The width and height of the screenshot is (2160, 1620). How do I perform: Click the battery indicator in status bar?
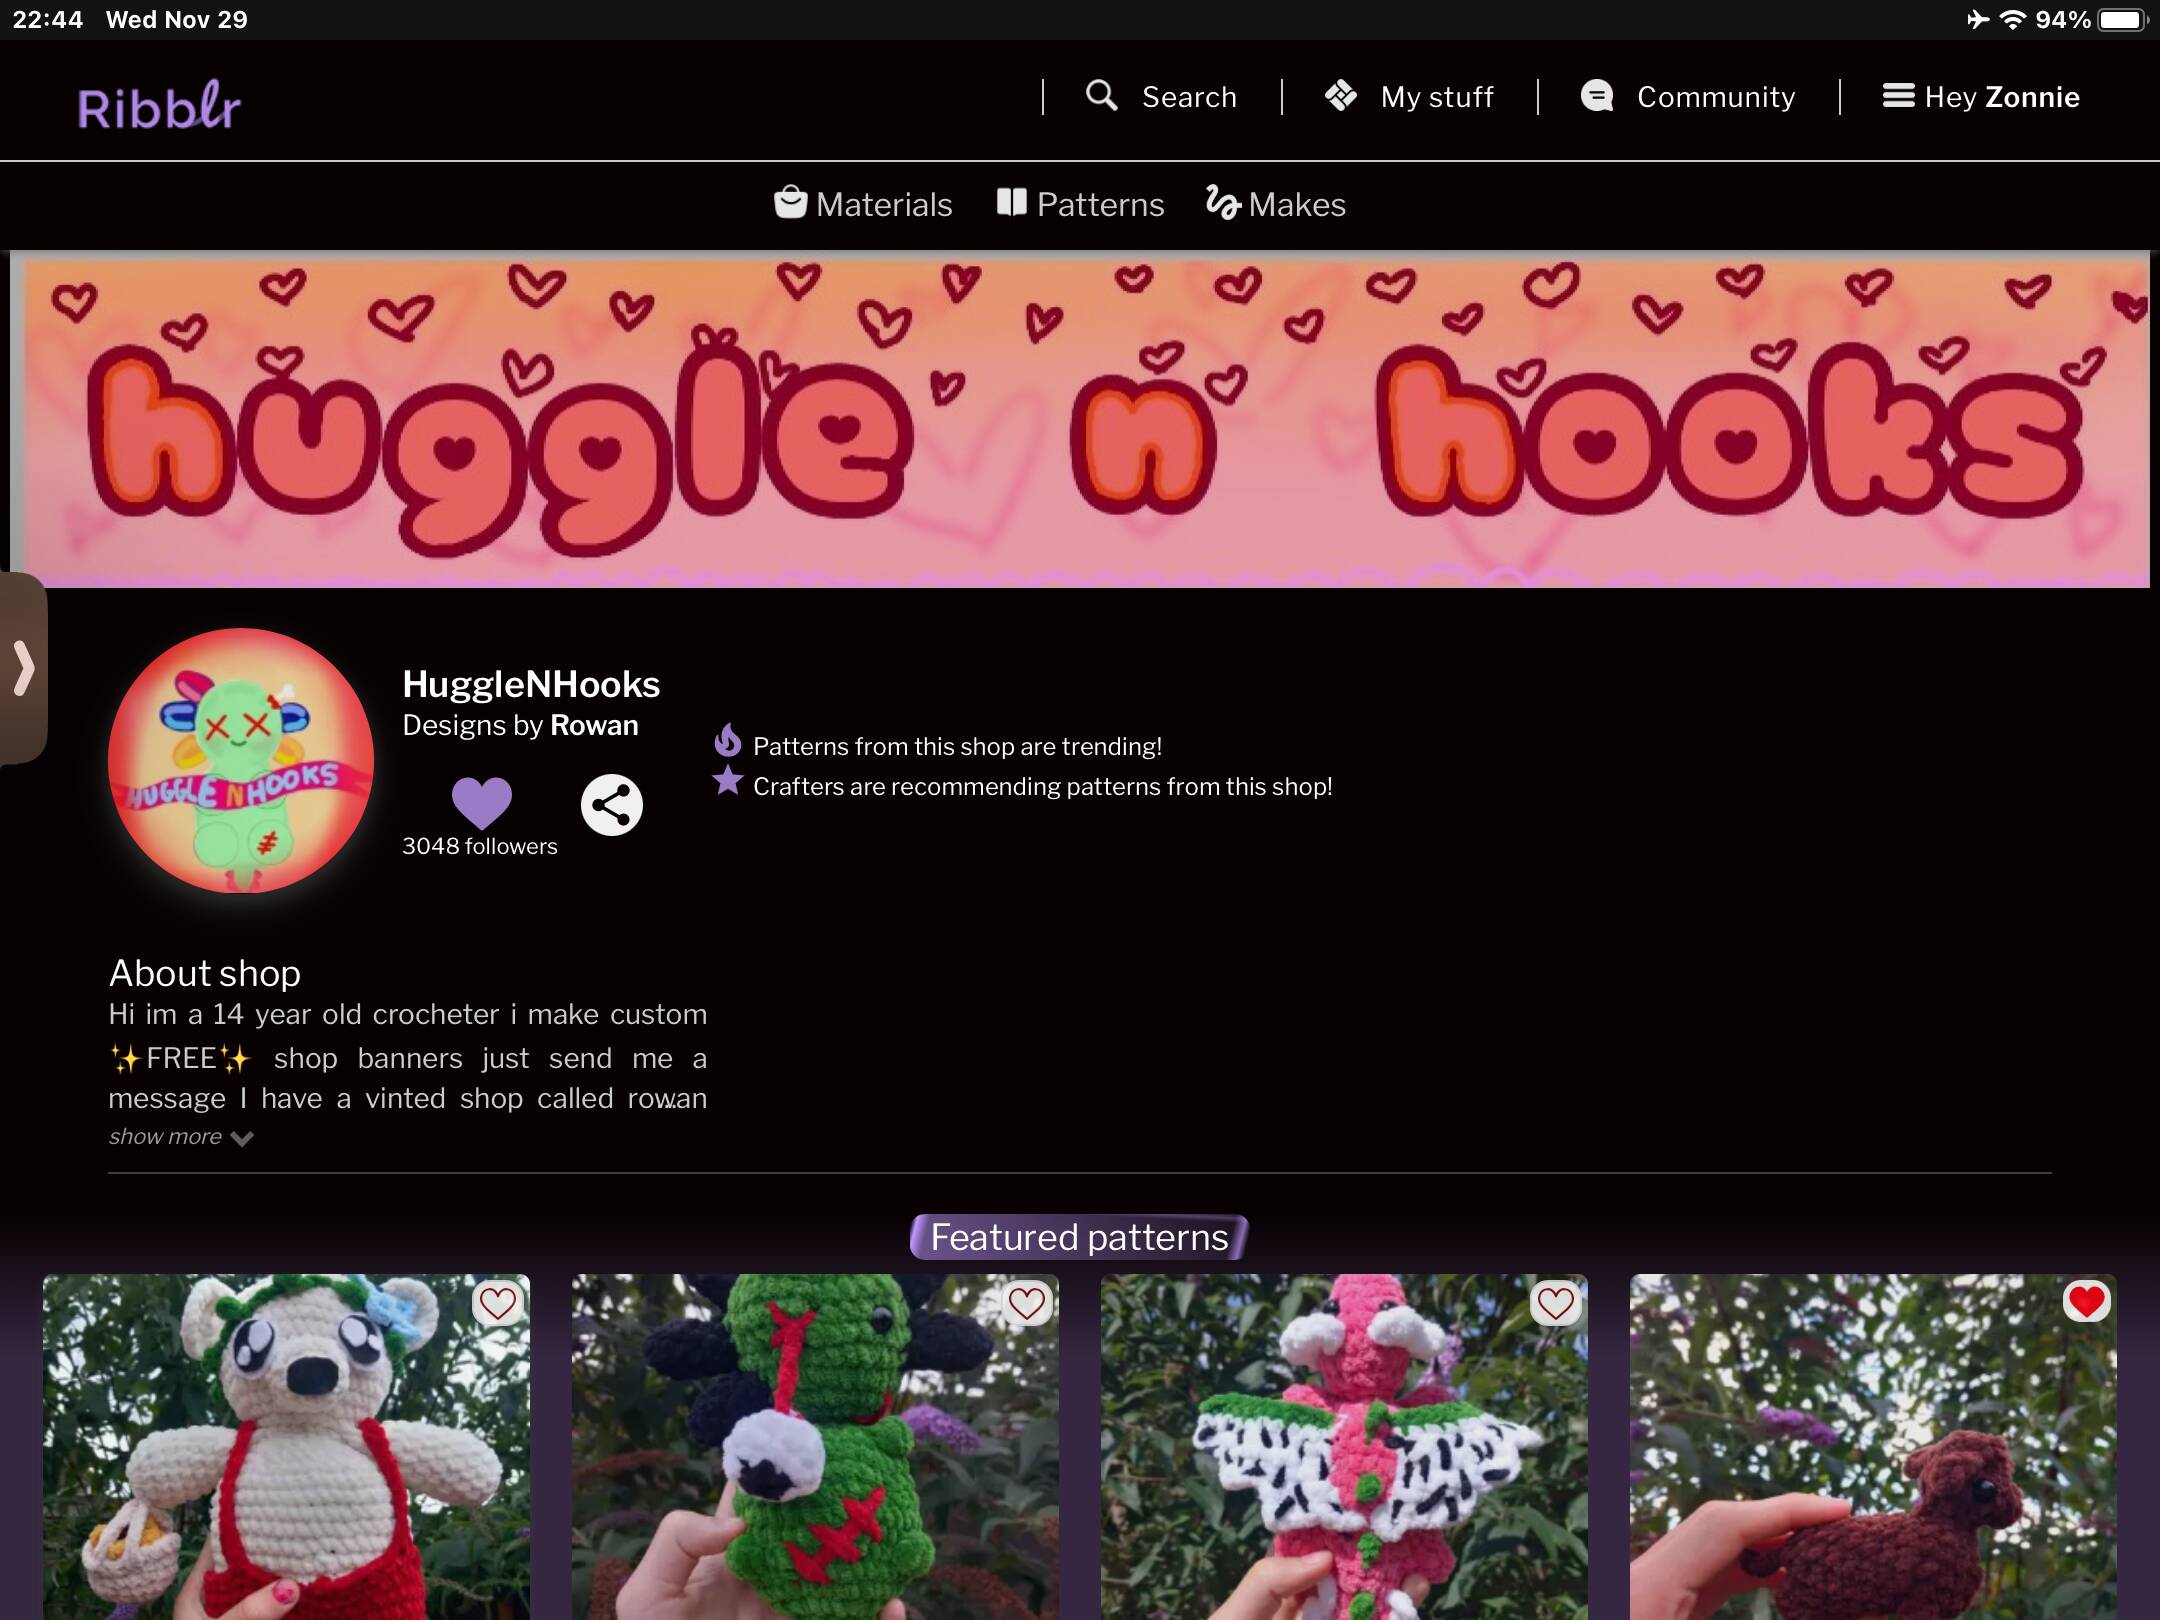tap(2122, 20)
